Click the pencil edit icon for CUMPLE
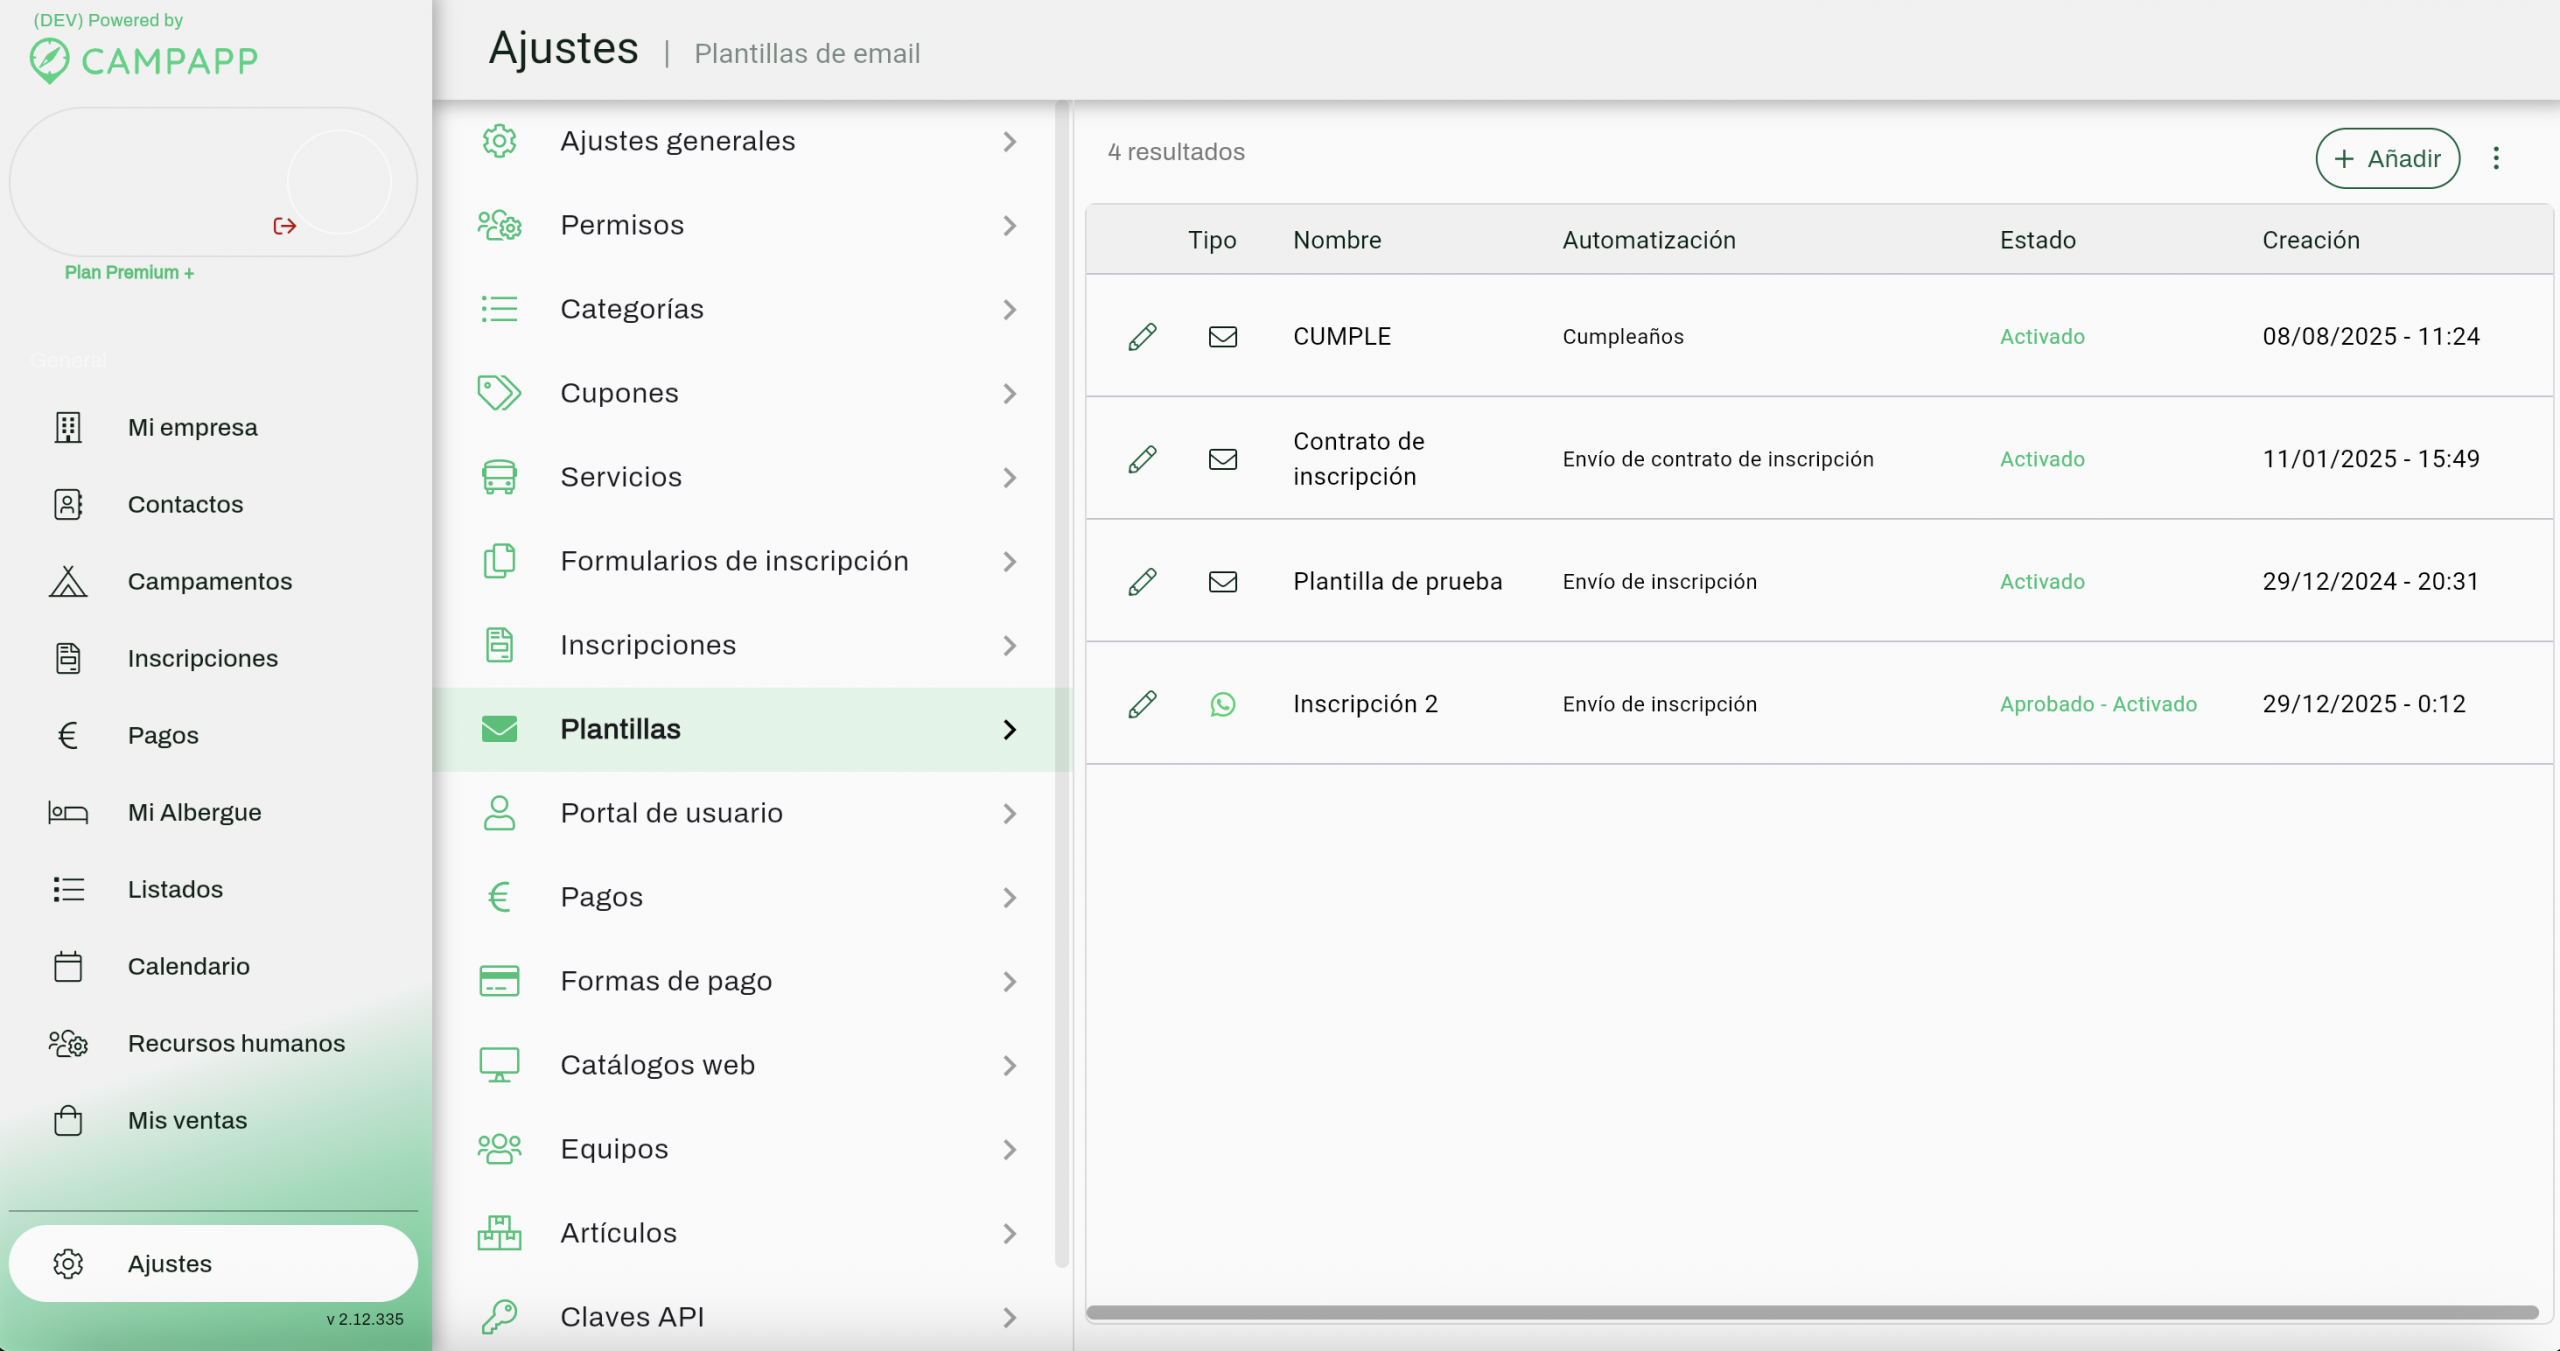This screenshot has width=2560, height=1351. click(x=1142, y=337)
